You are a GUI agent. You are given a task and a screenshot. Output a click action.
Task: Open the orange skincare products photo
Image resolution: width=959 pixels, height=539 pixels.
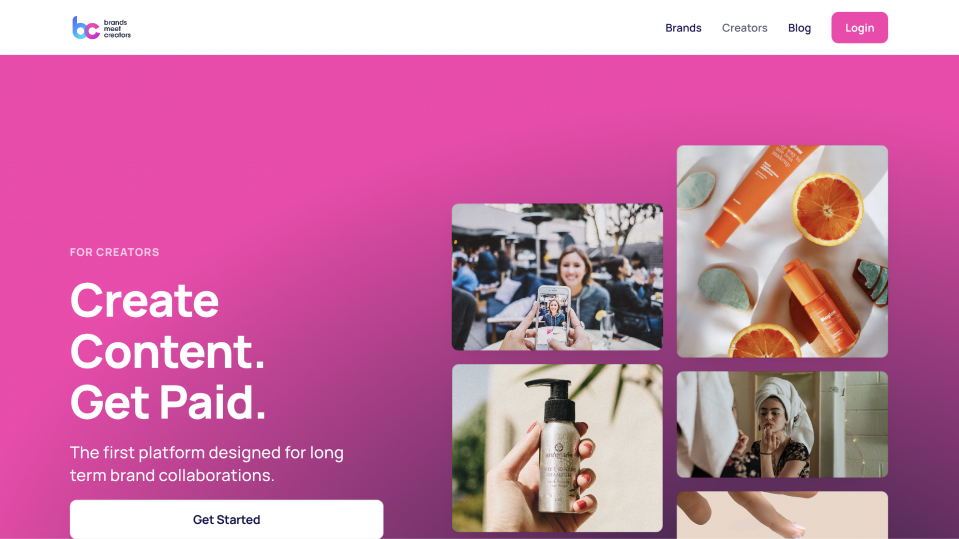[782, 251]
